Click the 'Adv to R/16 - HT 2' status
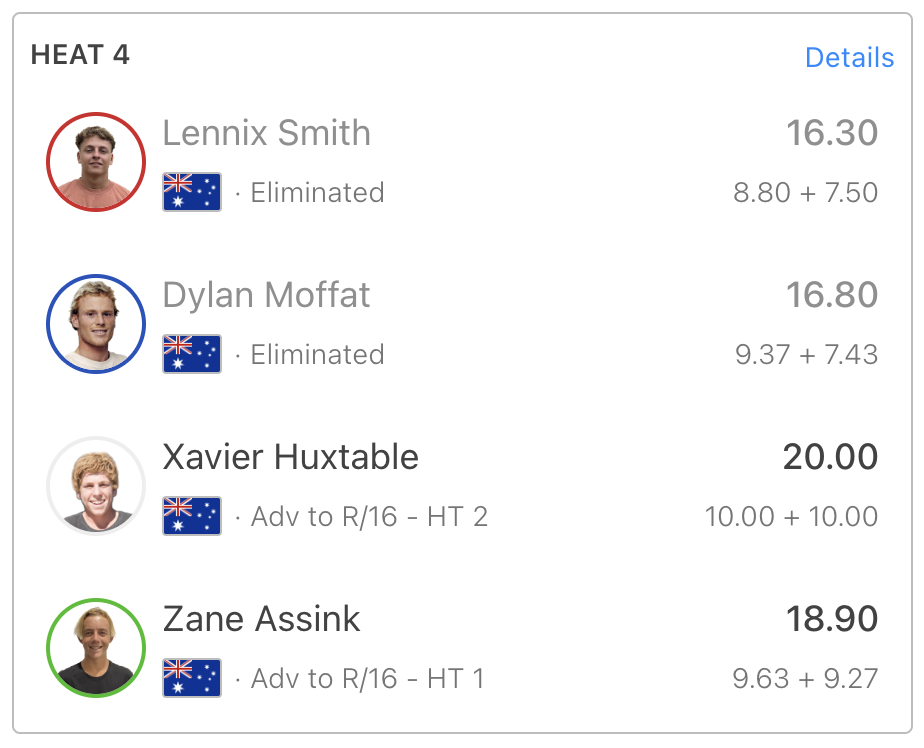 click(x=369, y=516)
